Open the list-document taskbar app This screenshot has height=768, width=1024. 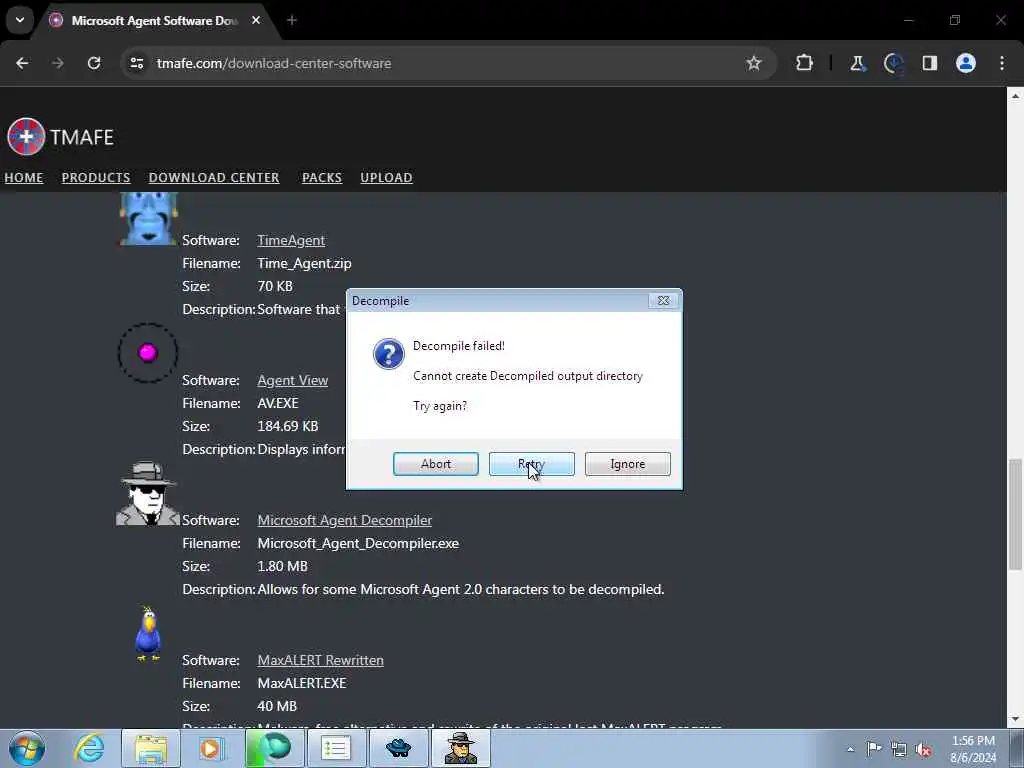[336, 748]
